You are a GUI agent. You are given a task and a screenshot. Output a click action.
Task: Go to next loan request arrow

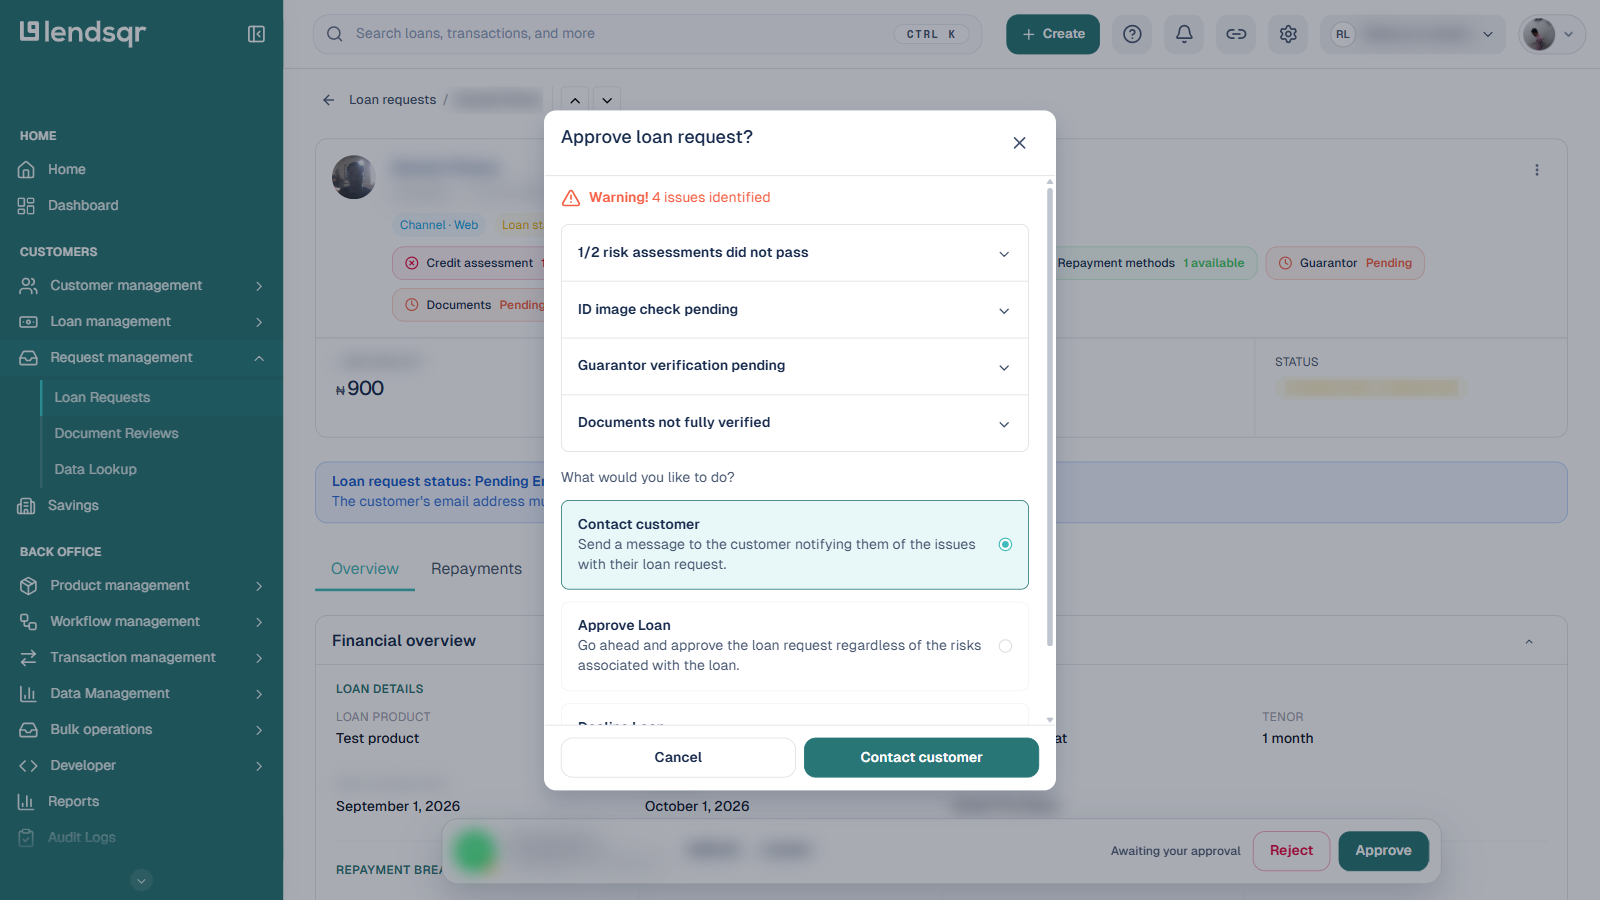tap(607, 100)
